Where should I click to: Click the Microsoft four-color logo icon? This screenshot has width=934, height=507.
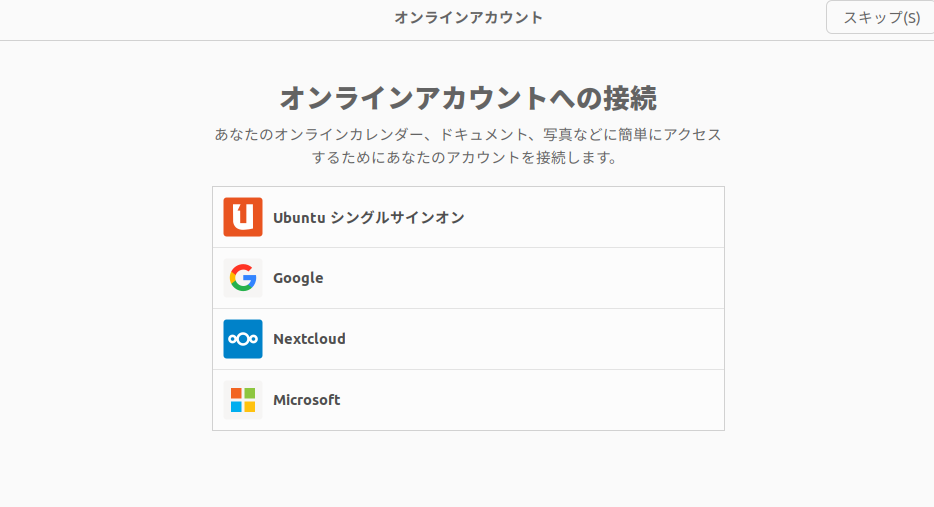[243, 400]
